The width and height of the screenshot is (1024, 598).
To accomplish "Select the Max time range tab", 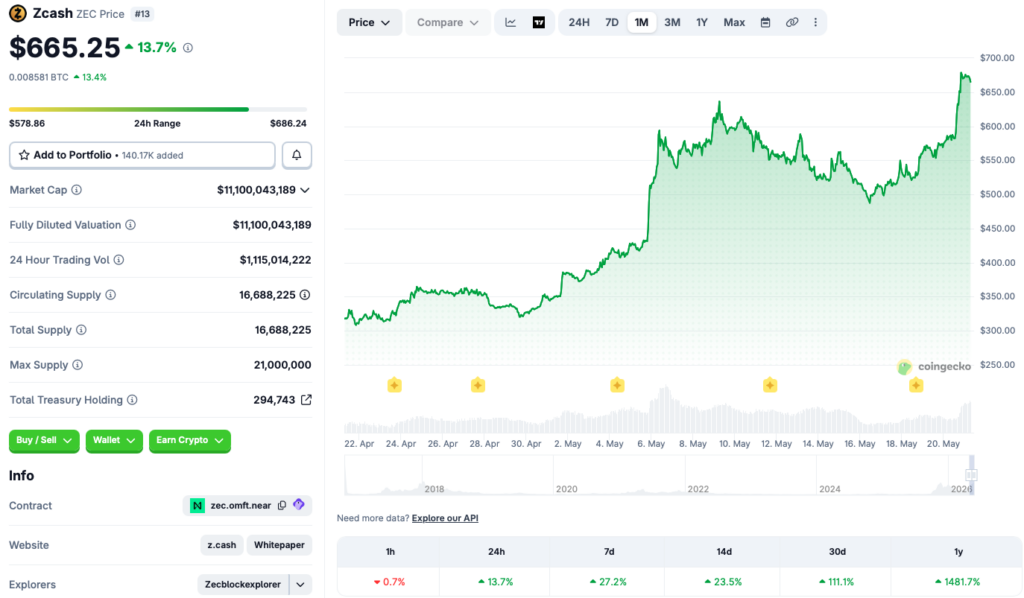I will 734,22.
